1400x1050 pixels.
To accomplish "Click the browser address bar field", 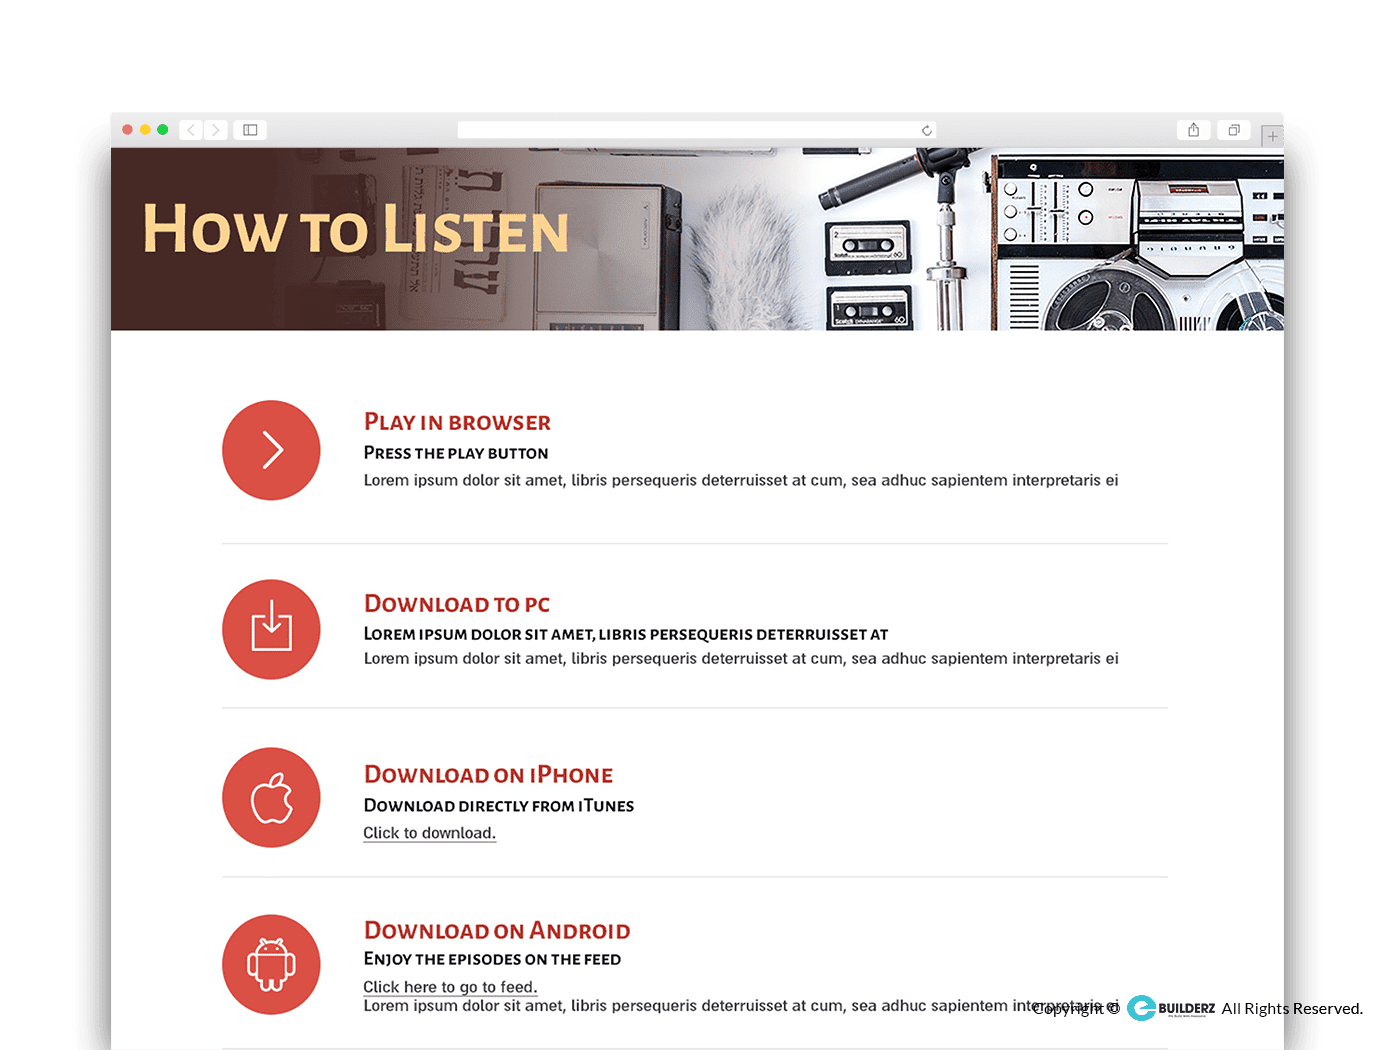I will [x=697, y=130].
